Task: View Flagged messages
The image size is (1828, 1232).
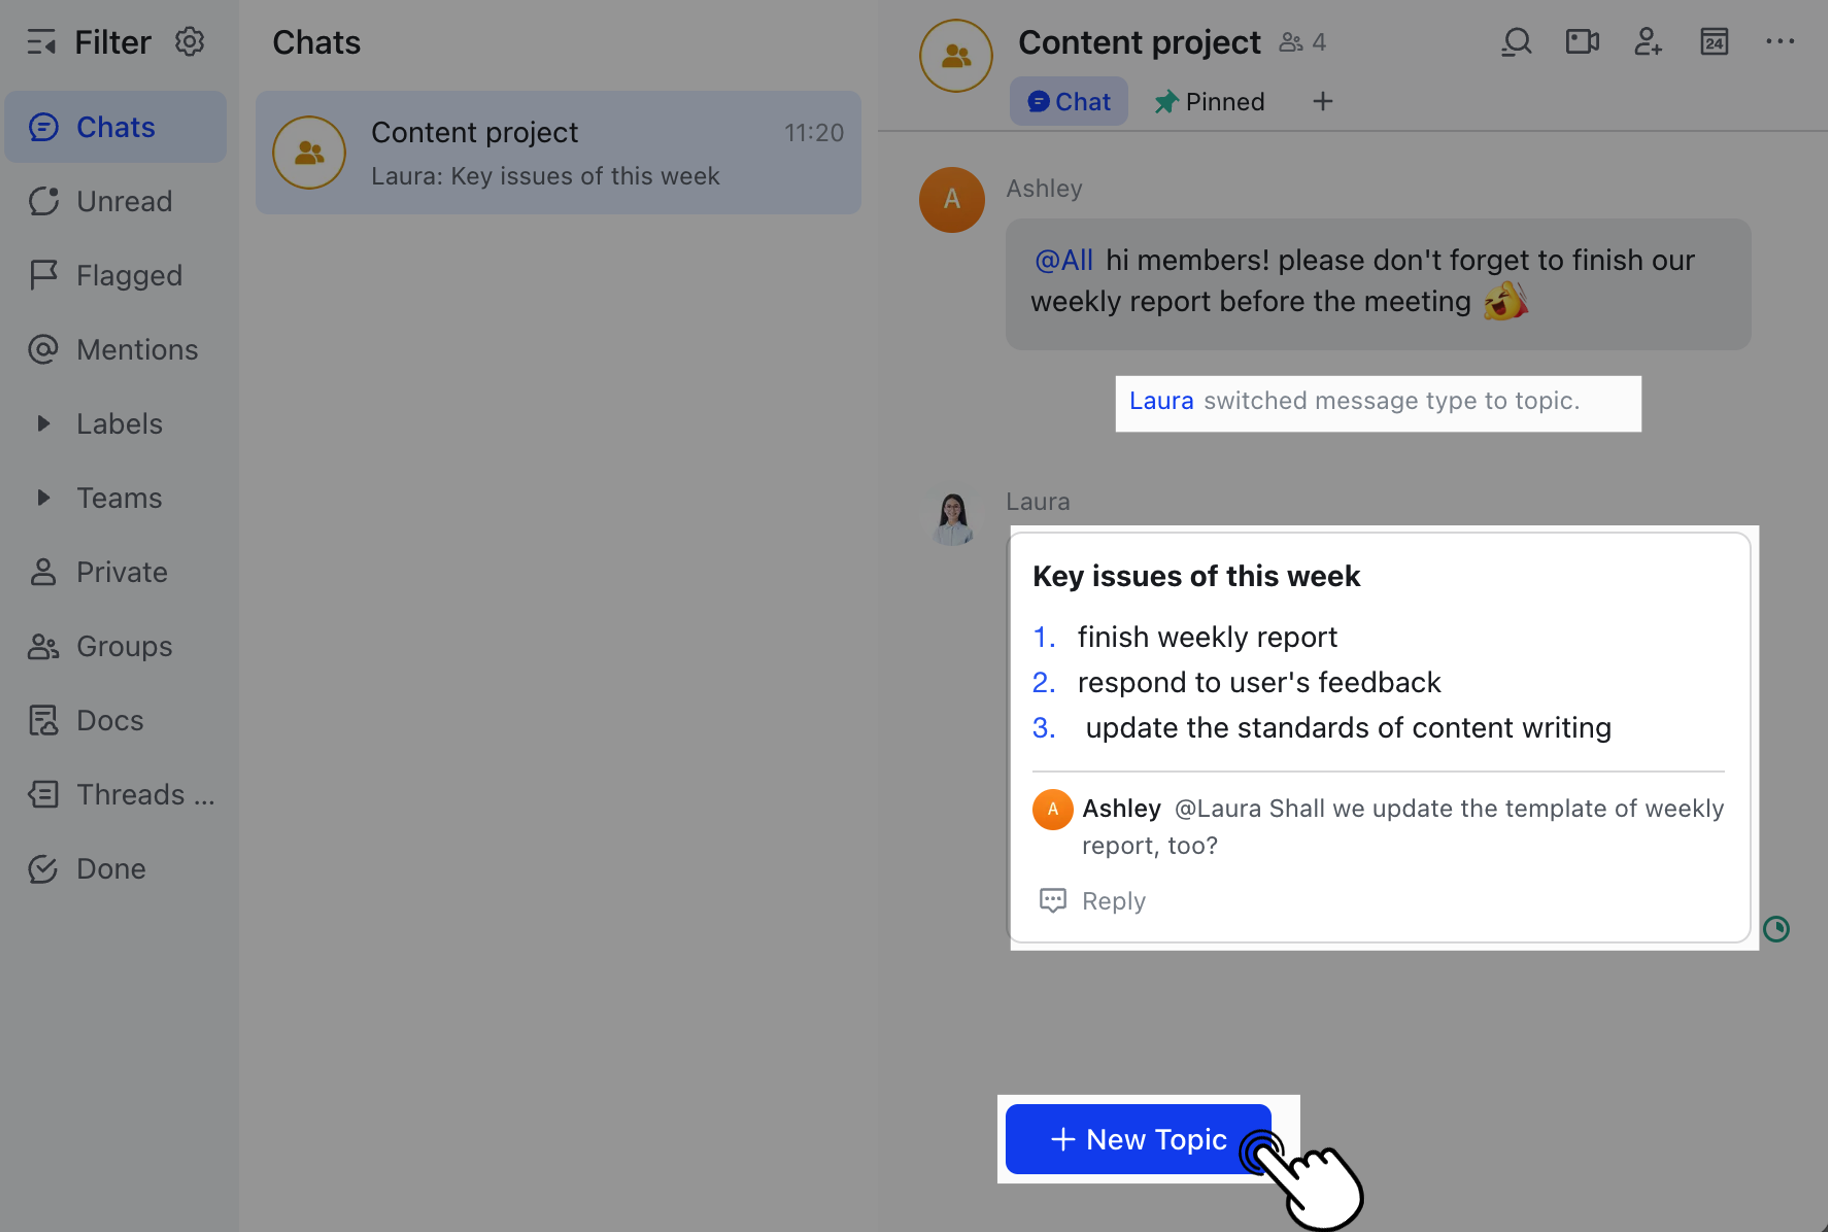Action: 128,275
